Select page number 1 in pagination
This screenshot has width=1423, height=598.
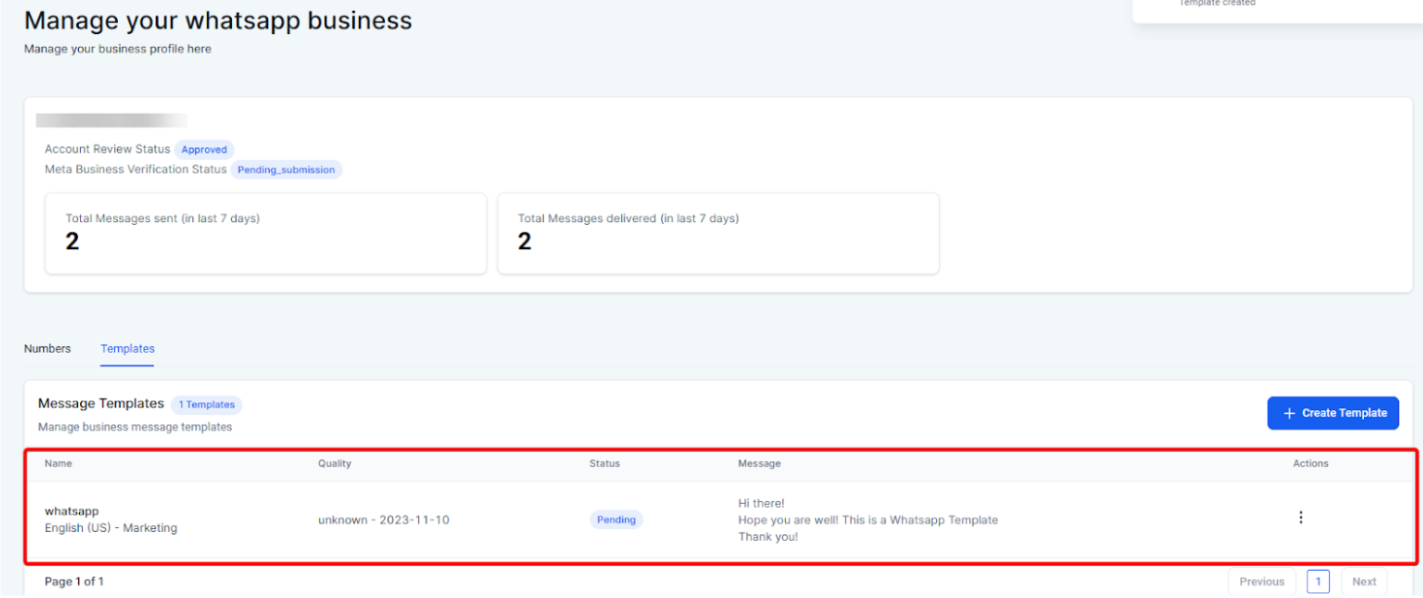pos(1318,581)
